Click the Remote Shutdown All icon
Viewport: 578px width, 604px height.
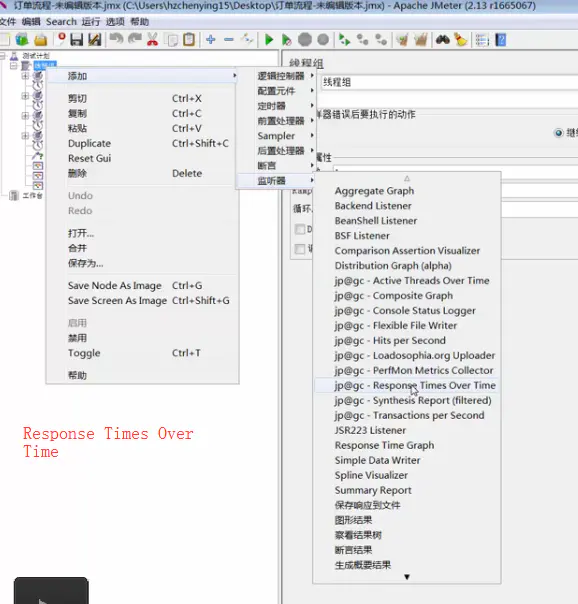[381, 40]
